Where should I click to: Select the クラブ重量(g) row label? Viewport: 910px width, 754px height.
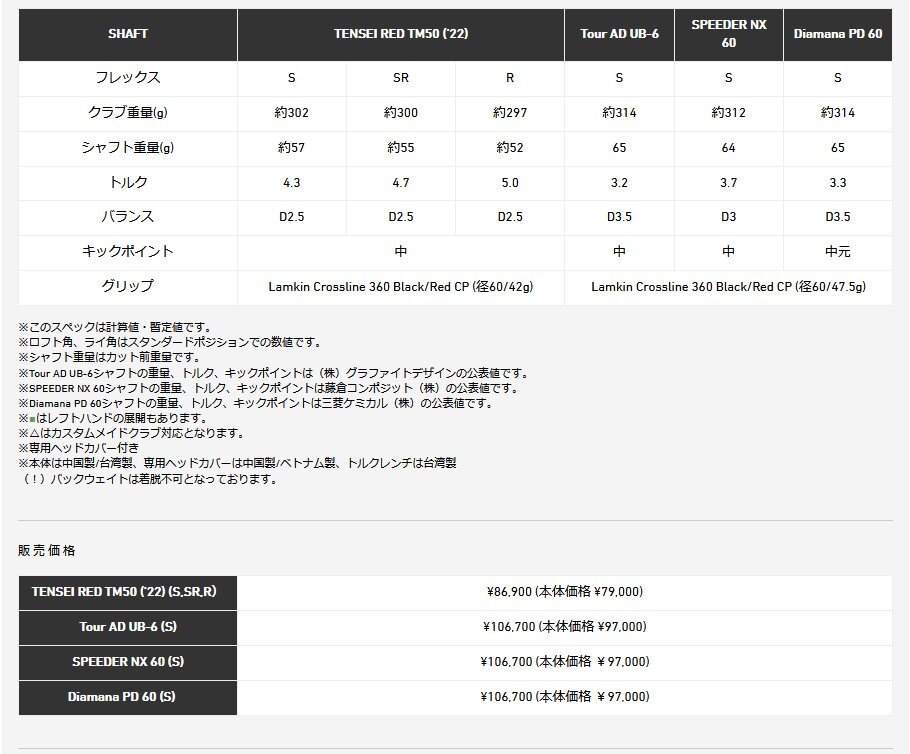(x=128, y=112)
